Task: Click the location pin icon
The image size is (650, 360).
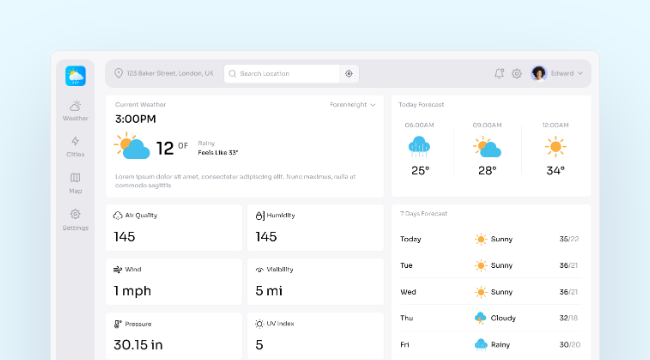Action: 119,73
